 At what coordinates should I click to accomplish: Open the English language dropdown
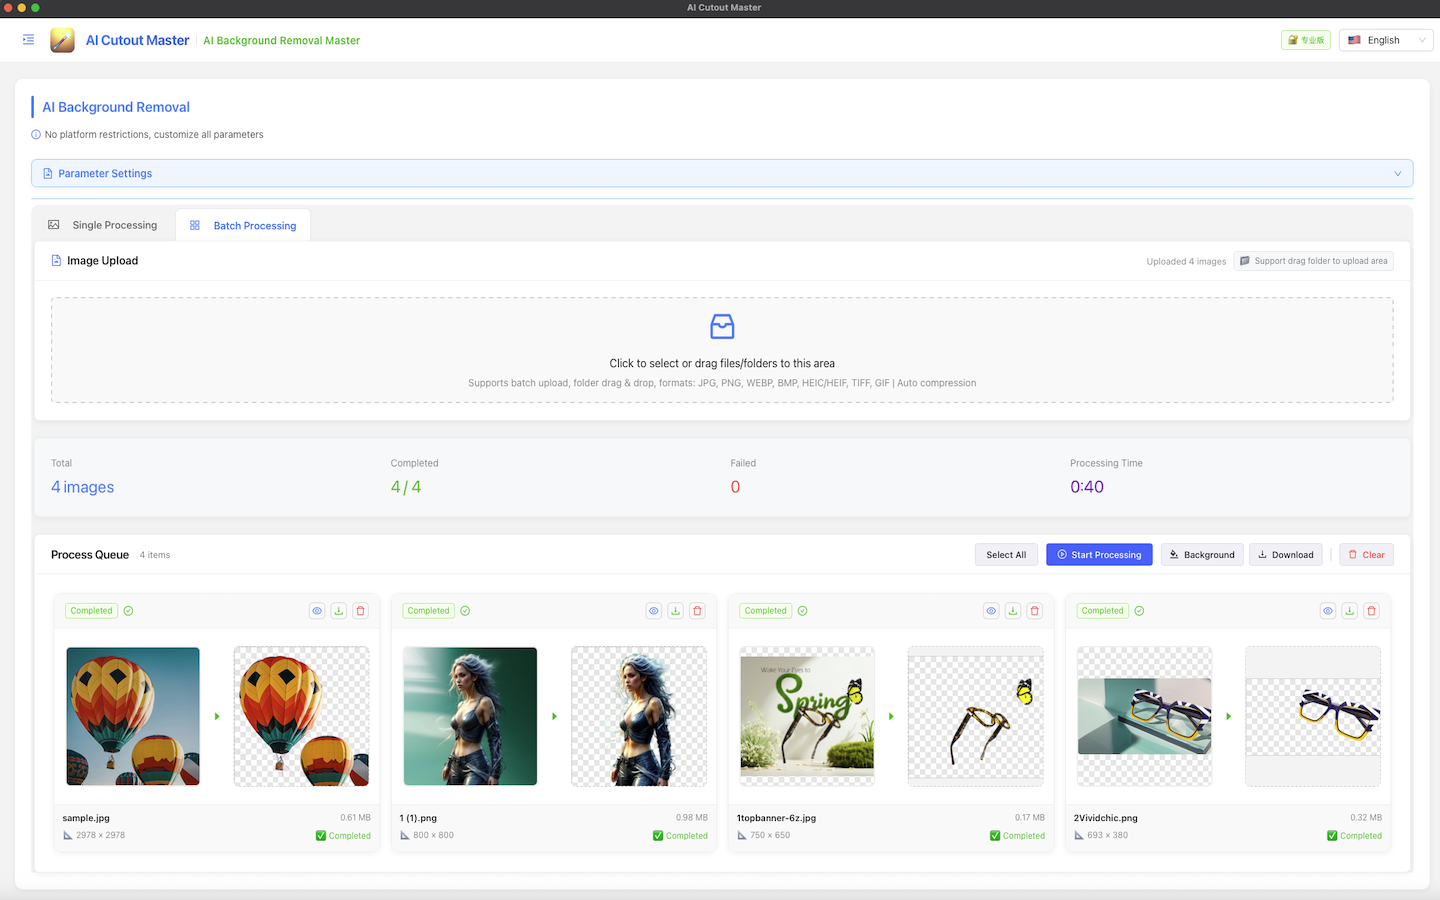coord(1385,40)
